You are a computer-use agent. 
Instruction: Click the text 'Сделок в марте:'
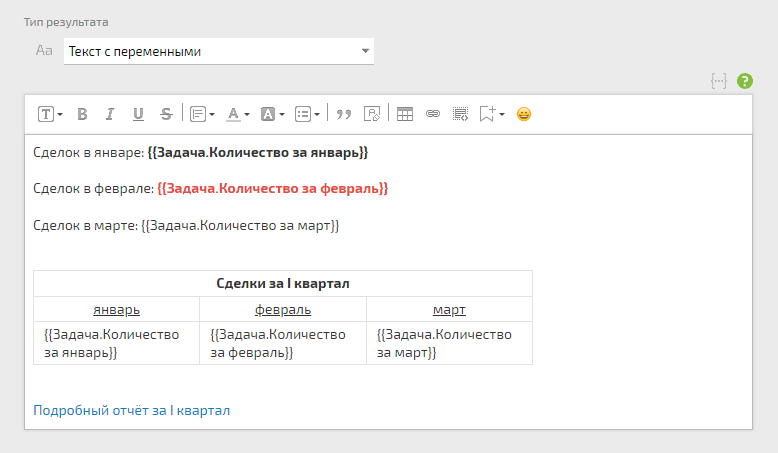tap(85, 226)
